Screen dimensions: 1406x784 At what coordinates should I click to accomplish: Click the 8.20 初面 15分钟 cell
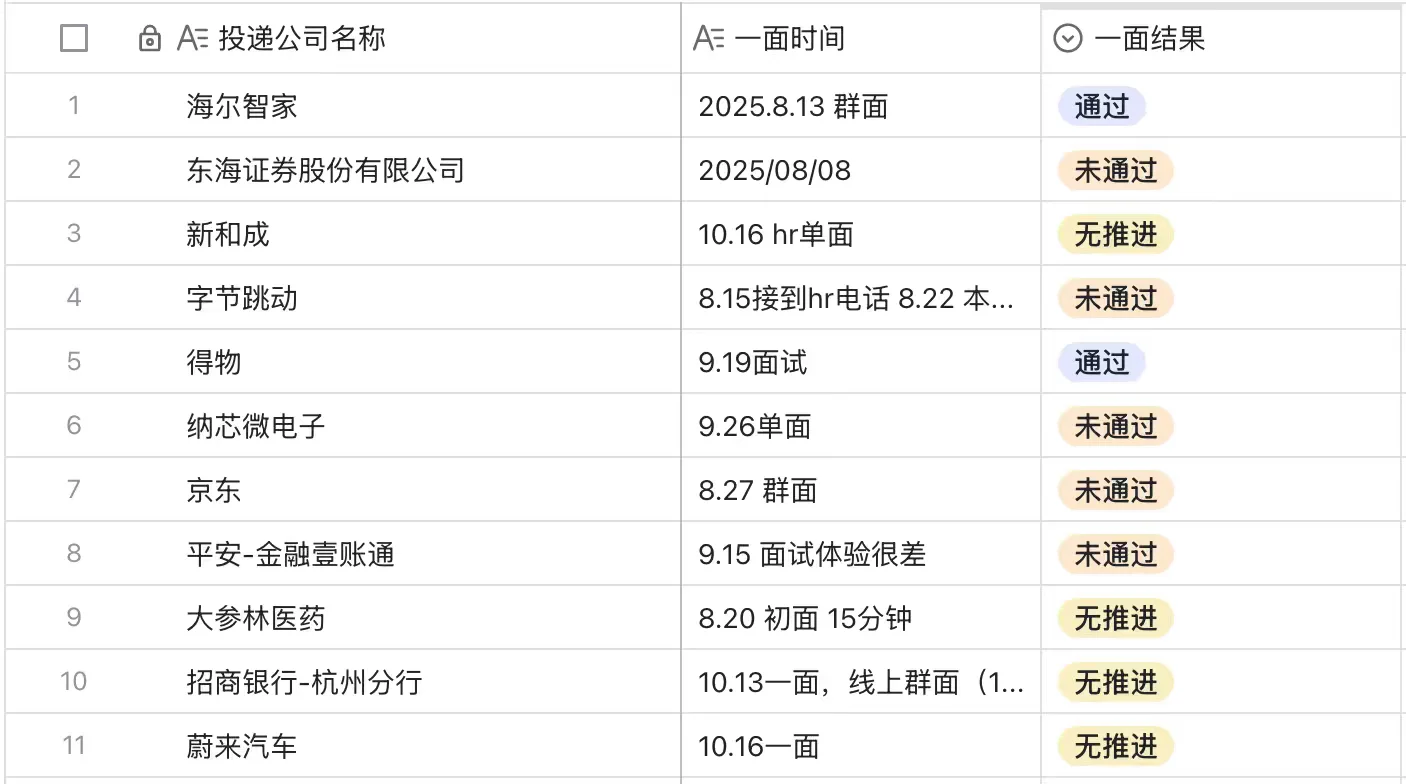pyautogui.click(x=805, y=618)
